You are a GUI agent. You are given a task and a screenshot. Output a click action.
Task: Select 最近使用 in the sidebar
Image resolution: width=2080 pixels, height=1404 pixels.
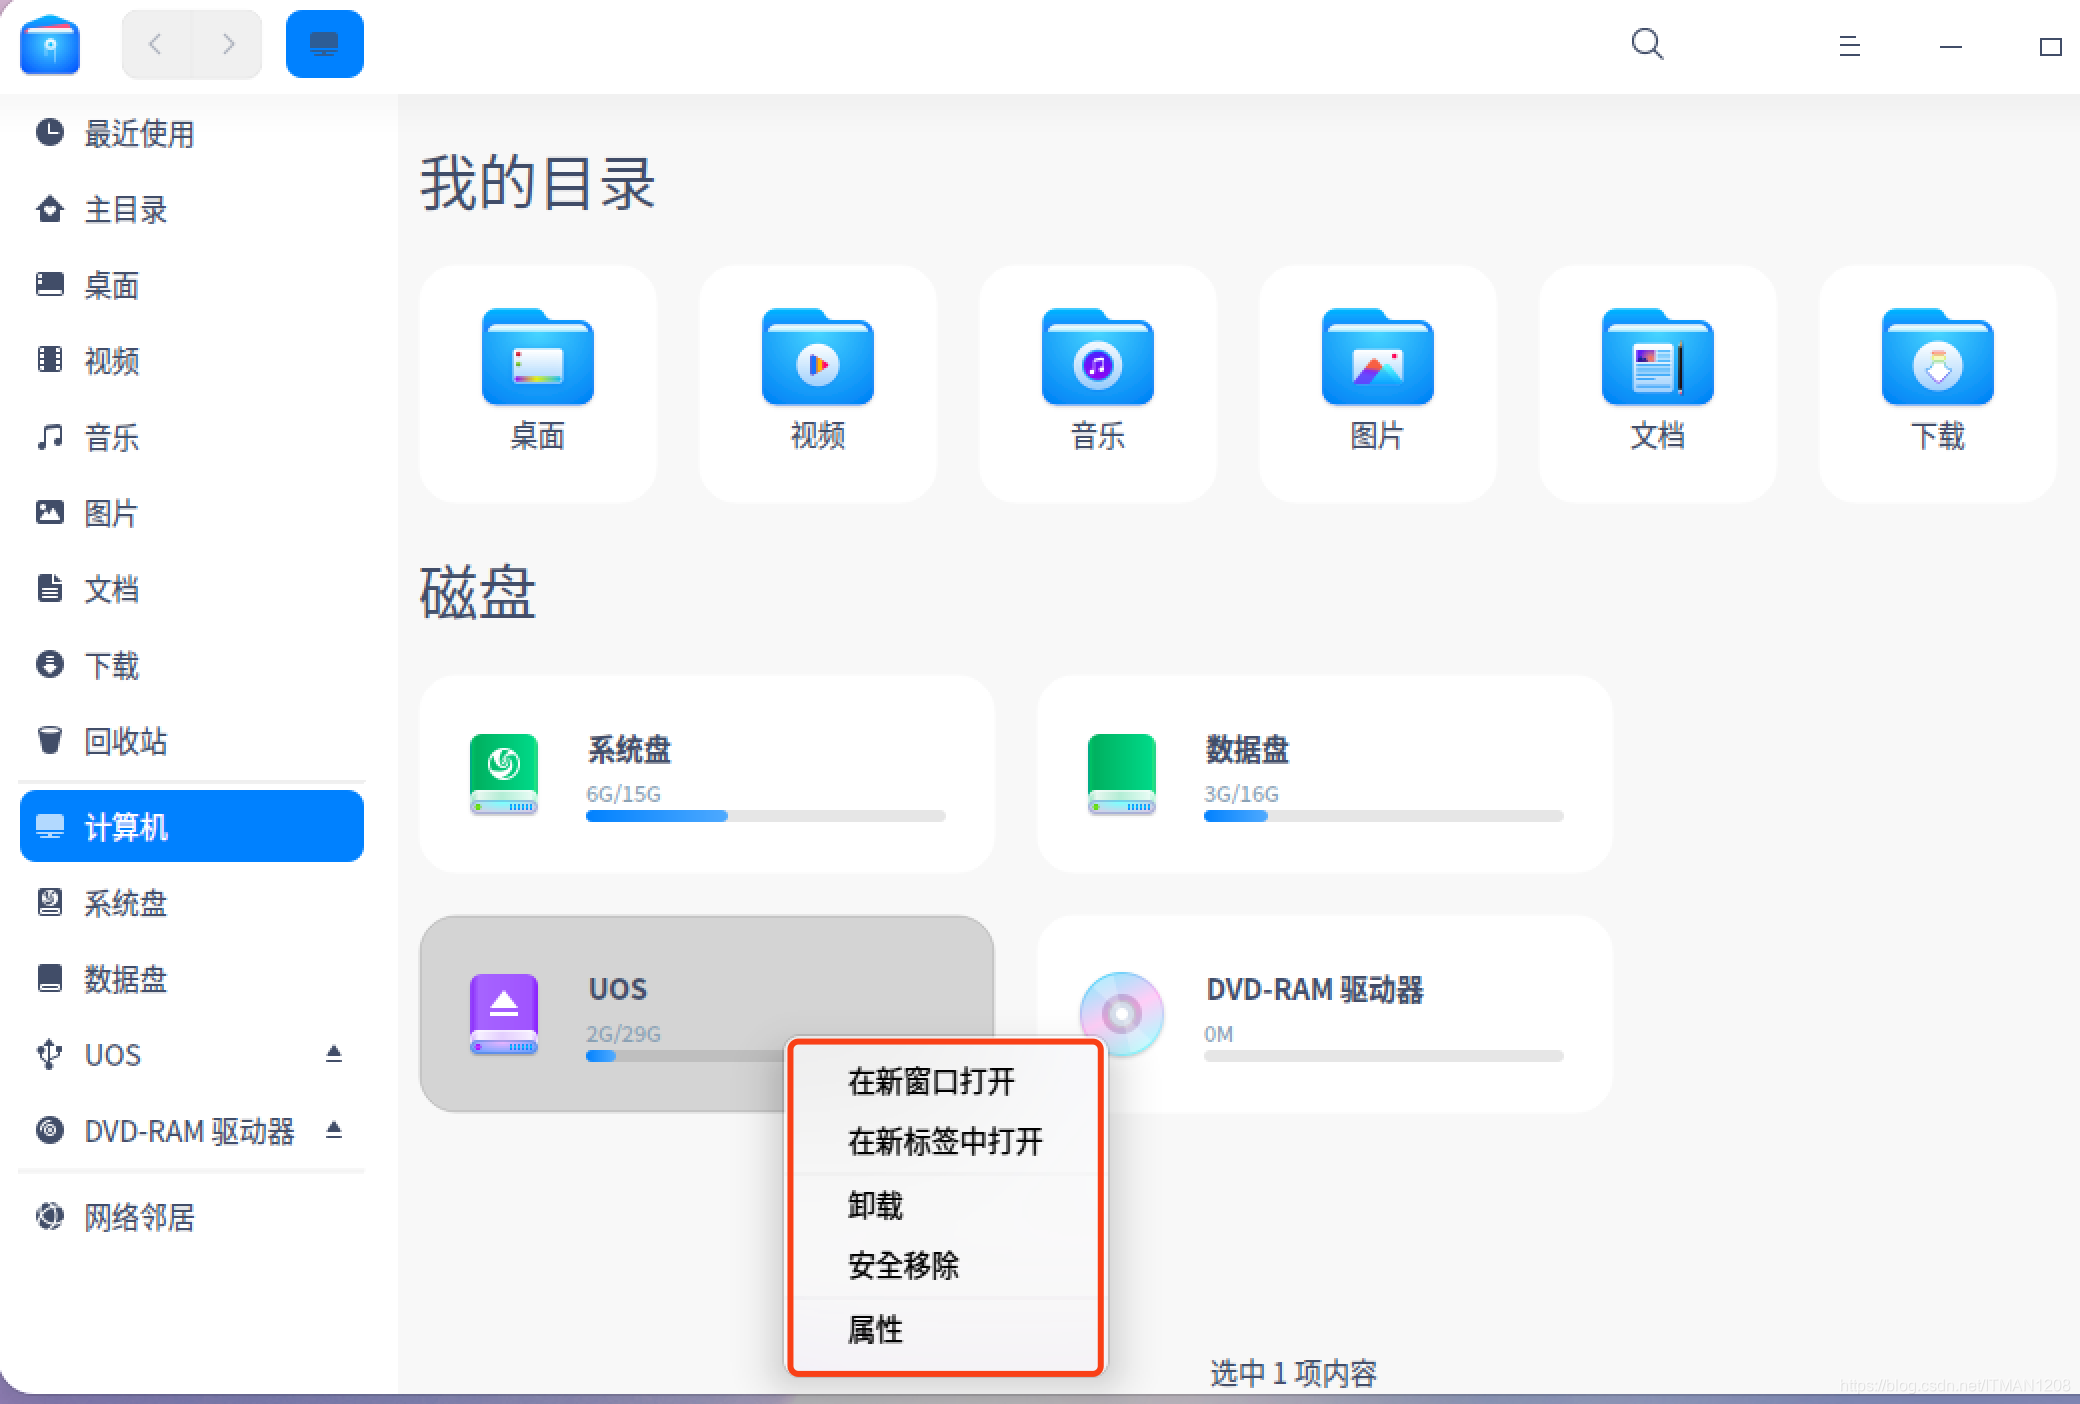(139, 133)
